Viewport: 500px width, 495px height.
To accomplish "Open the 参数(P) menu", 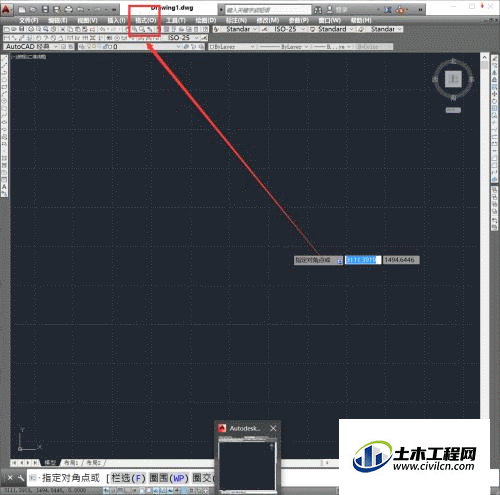I will click(299, 21).
